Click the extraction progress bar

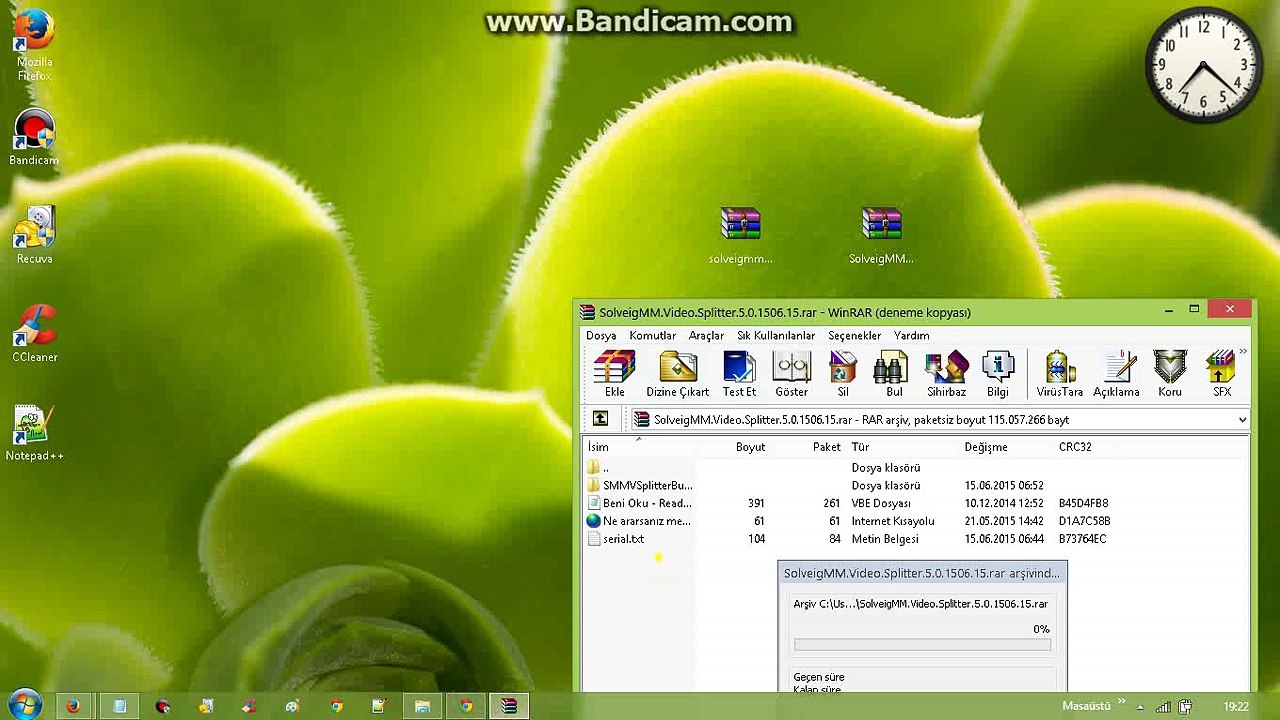point(922,645)
